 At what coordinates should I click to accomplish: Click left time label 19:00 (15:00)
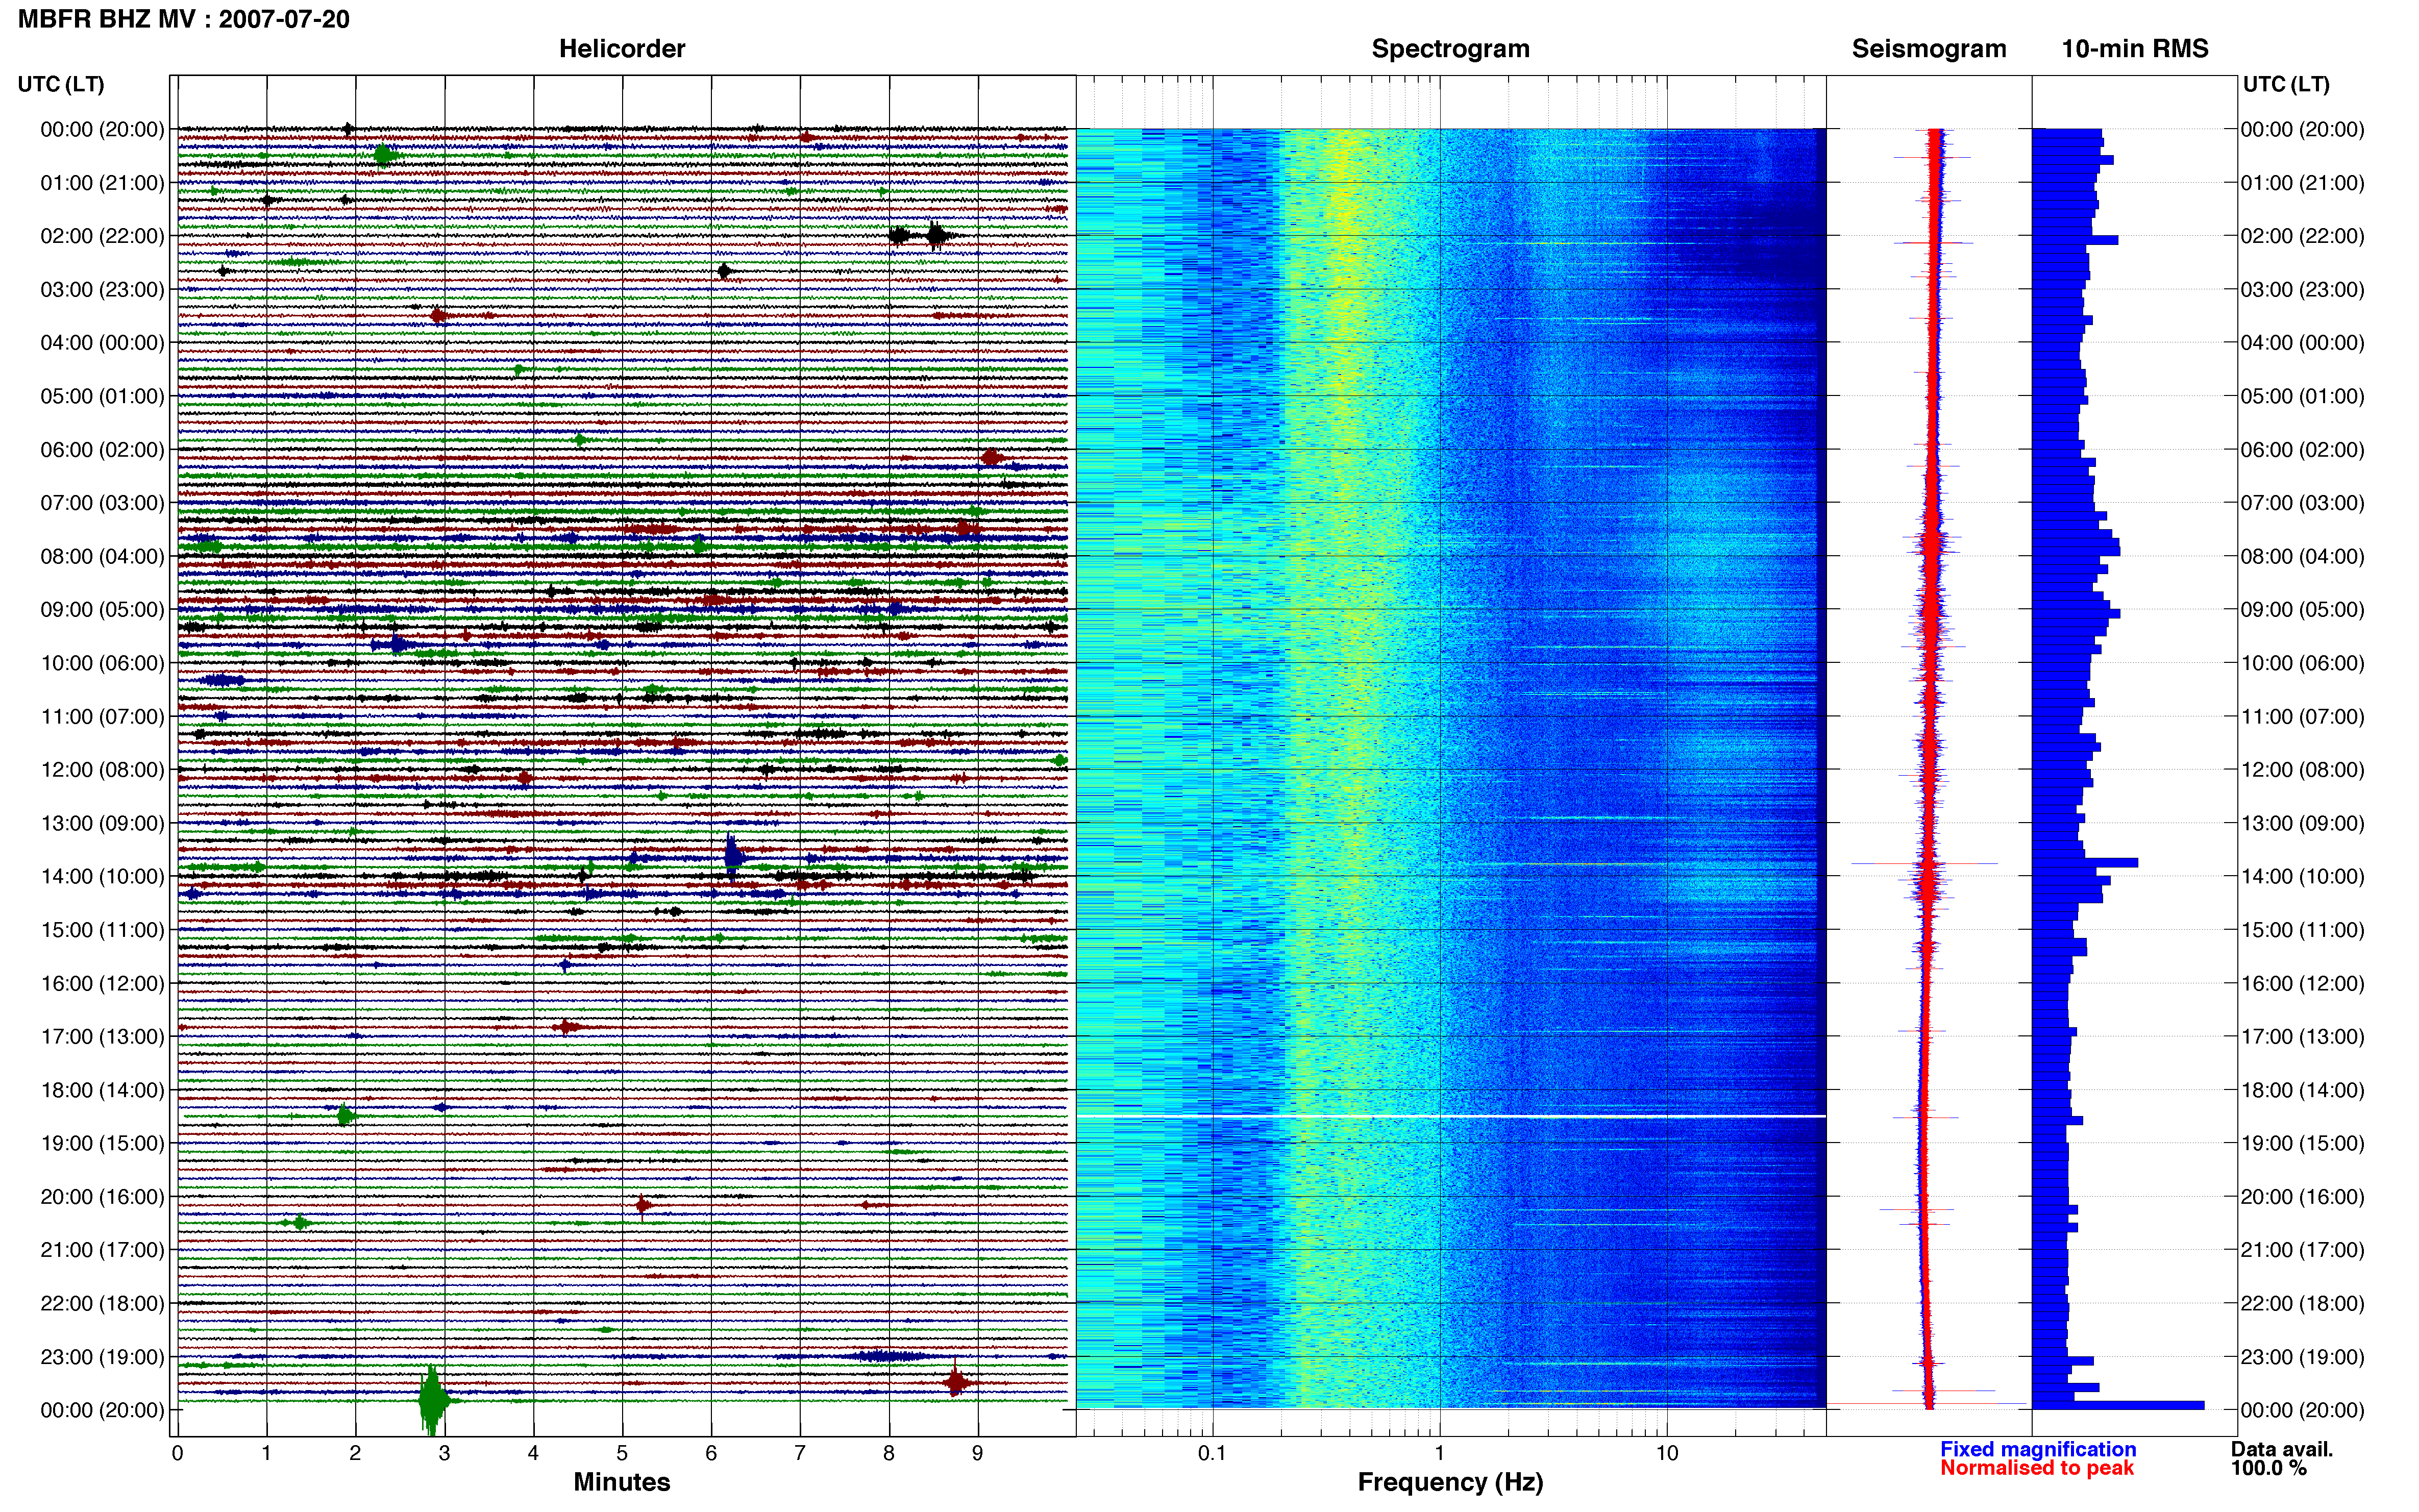[x=102, y=1143]
